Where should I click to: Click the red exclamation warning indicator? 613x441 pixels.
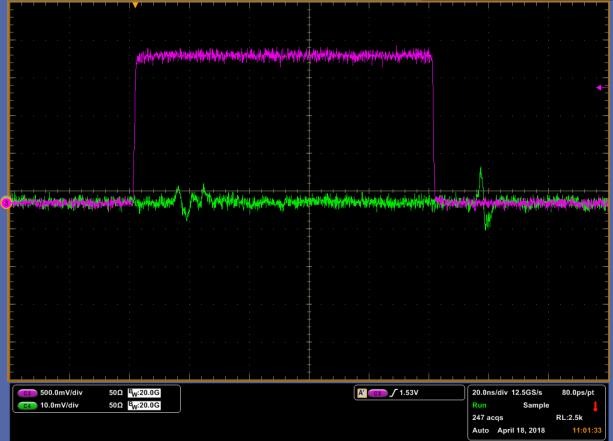point(595,406)
